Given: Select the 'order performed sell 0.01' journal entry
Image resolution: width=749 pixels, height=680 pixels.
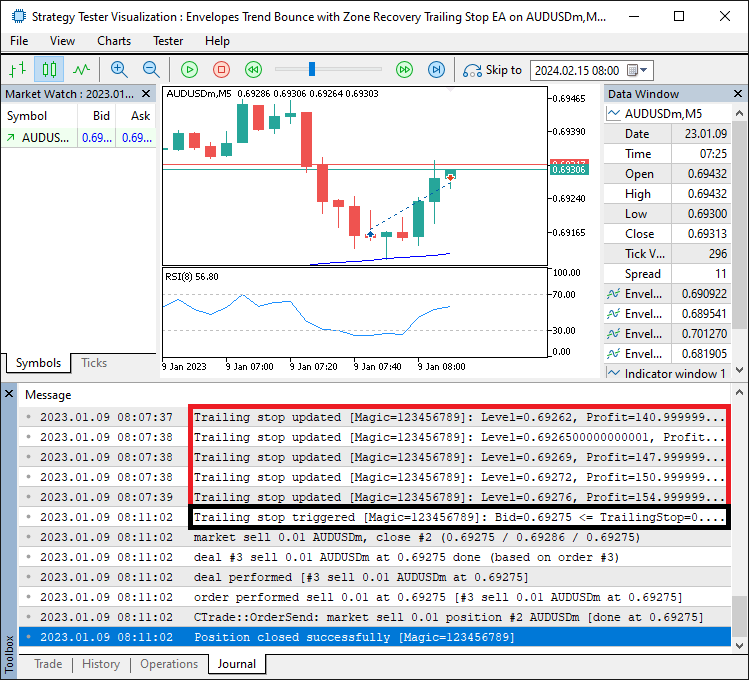Looking at the screenshot, I should click(x=375, y=597).
